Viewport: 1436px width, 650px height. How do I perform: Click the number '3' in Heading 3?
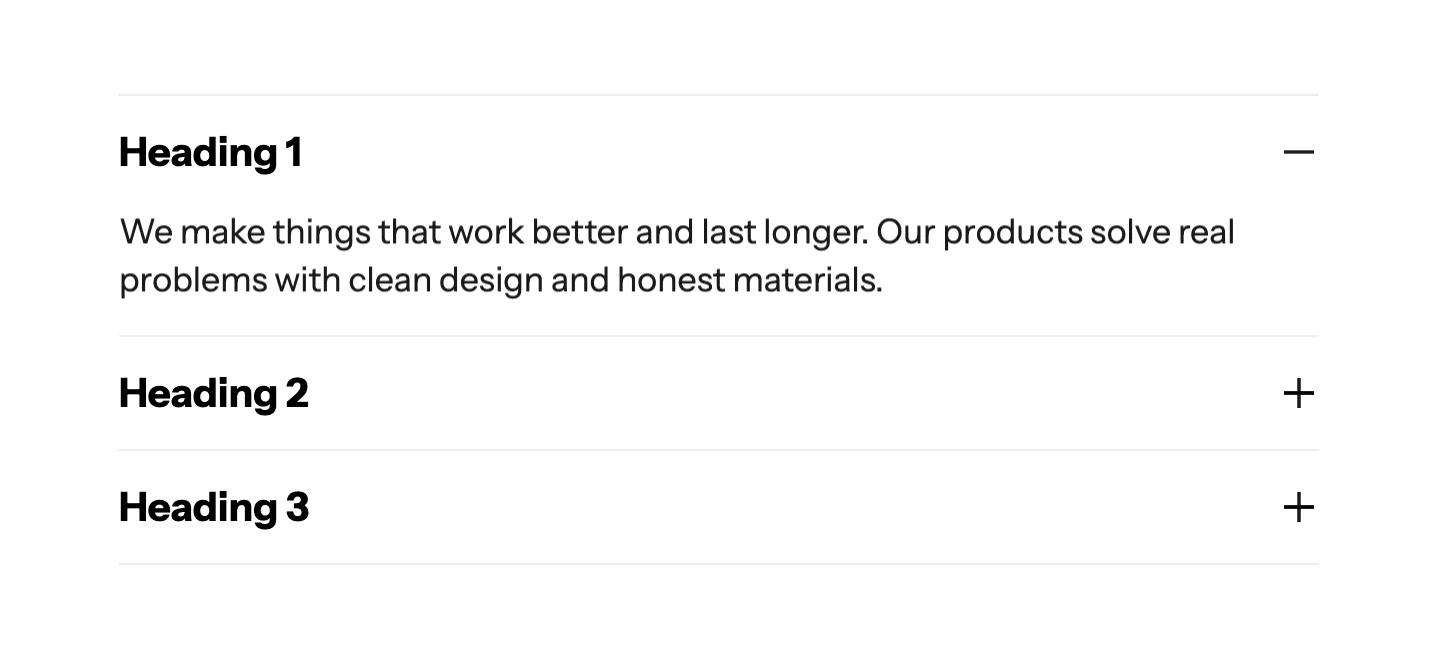click(297, 507)
